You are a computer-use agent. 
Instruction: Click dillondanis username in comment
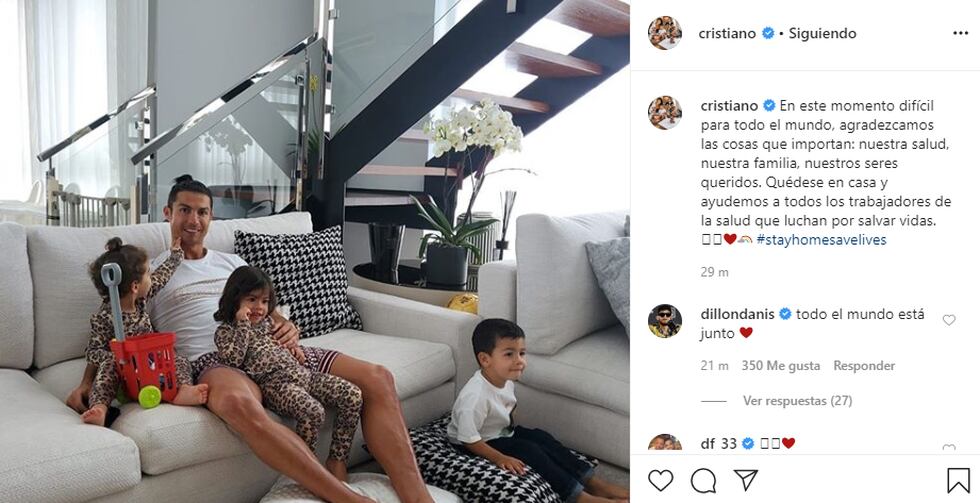coord(738,314)
